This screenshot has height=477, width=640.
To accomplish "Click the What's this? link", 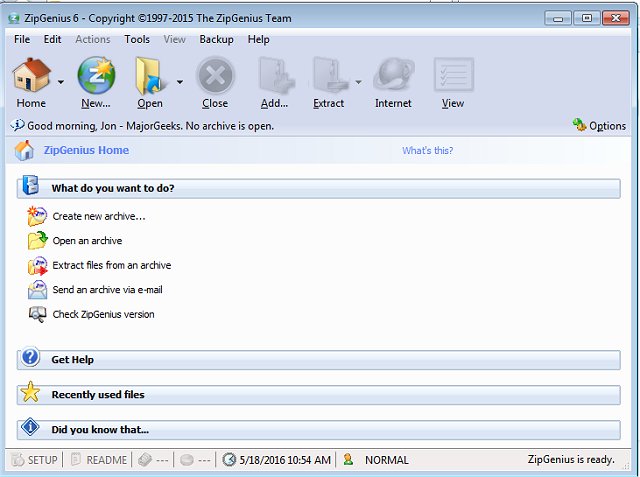I will [x=427, y=151].
